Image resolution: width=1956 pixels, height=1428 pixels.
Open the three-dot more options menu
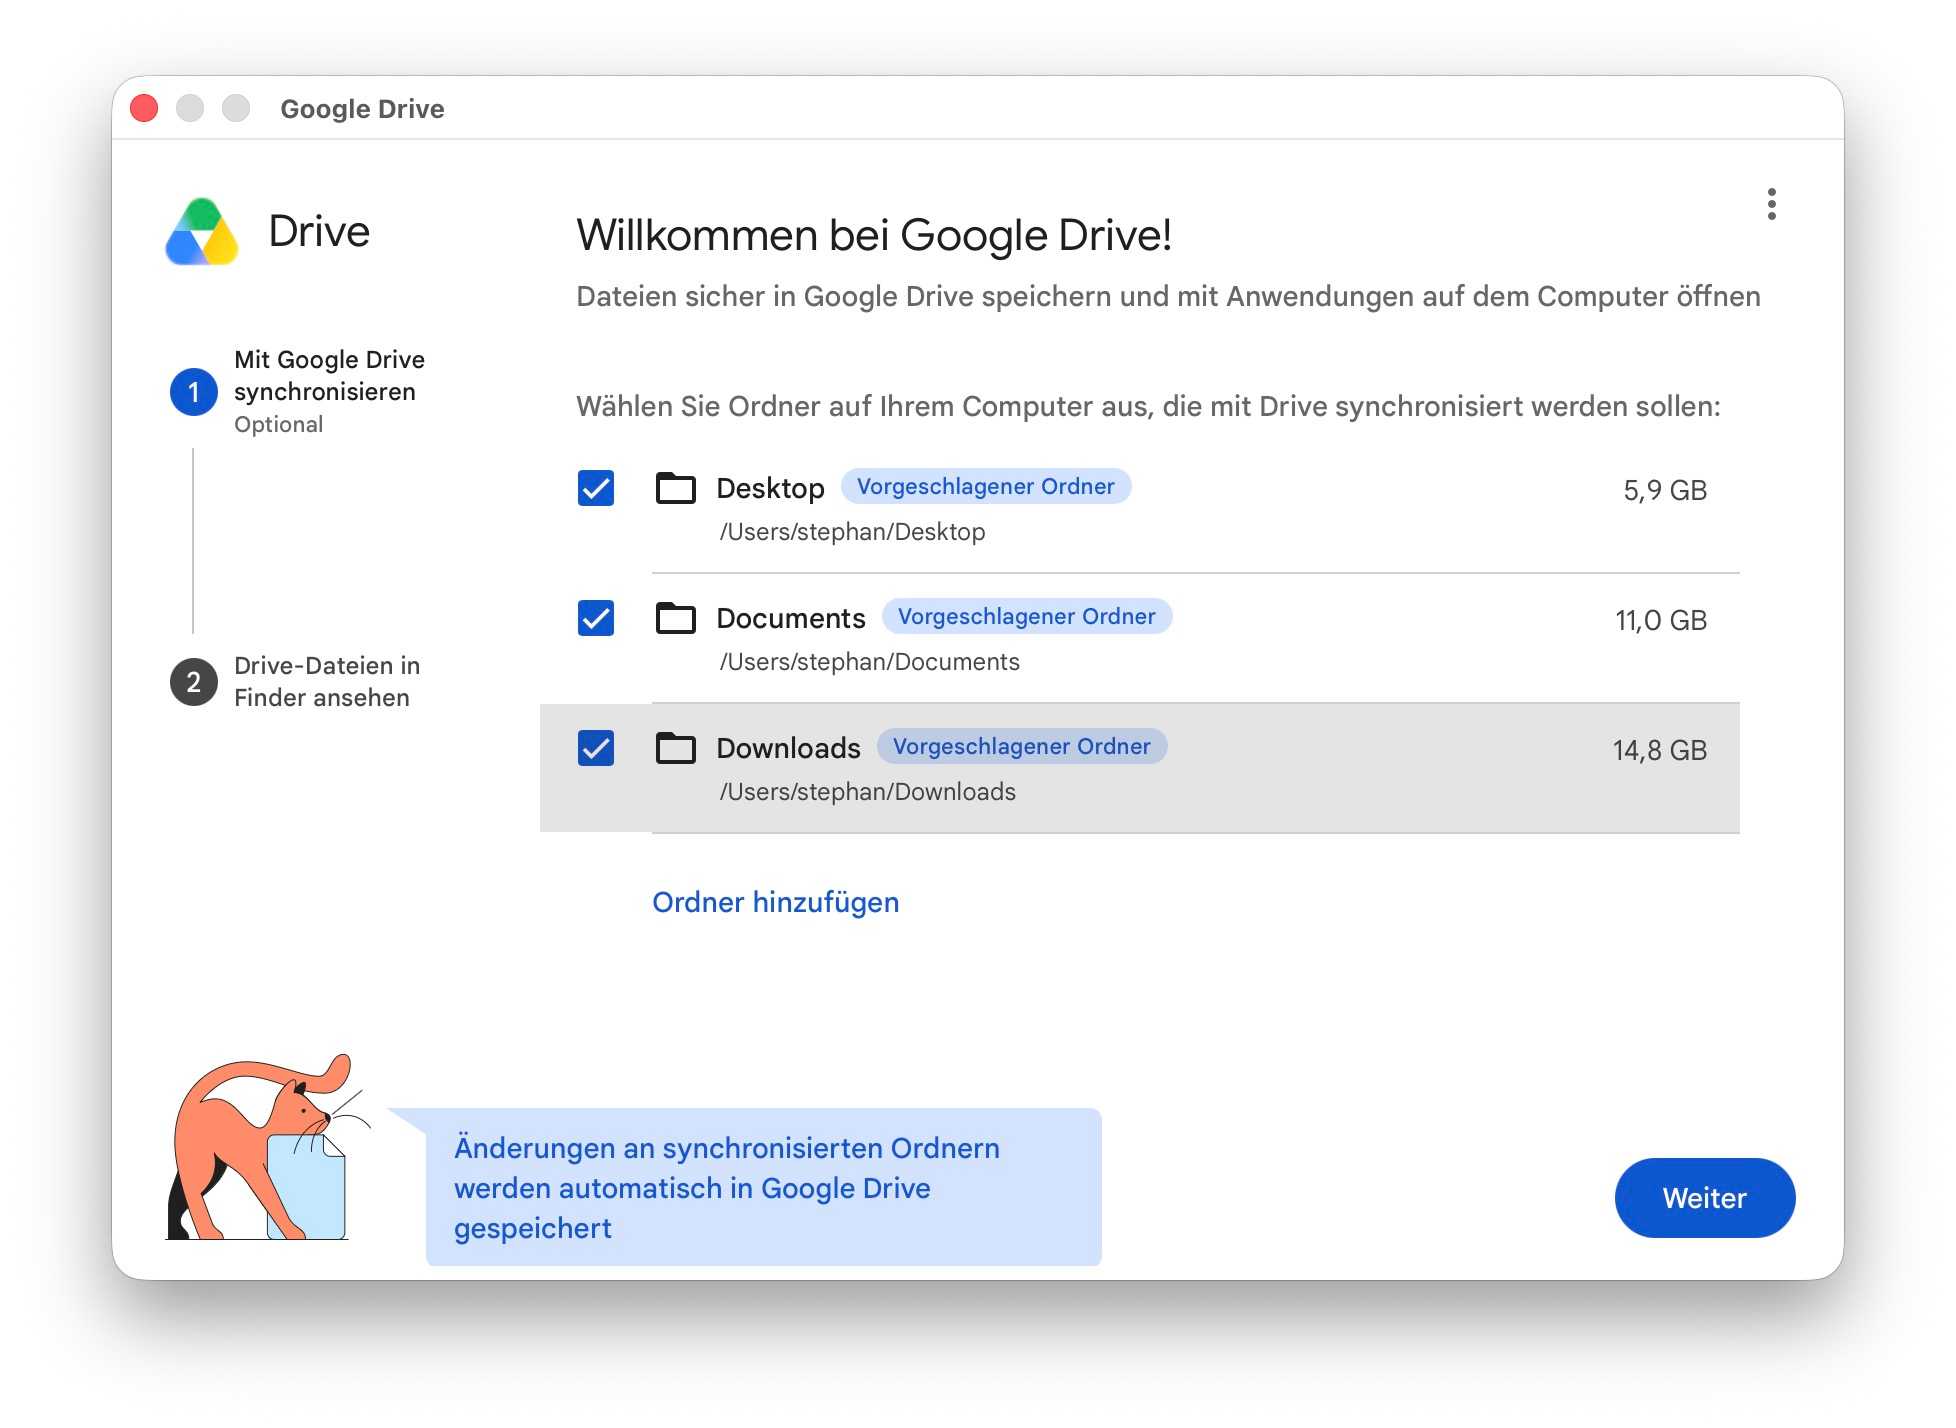coord(1771,204)
